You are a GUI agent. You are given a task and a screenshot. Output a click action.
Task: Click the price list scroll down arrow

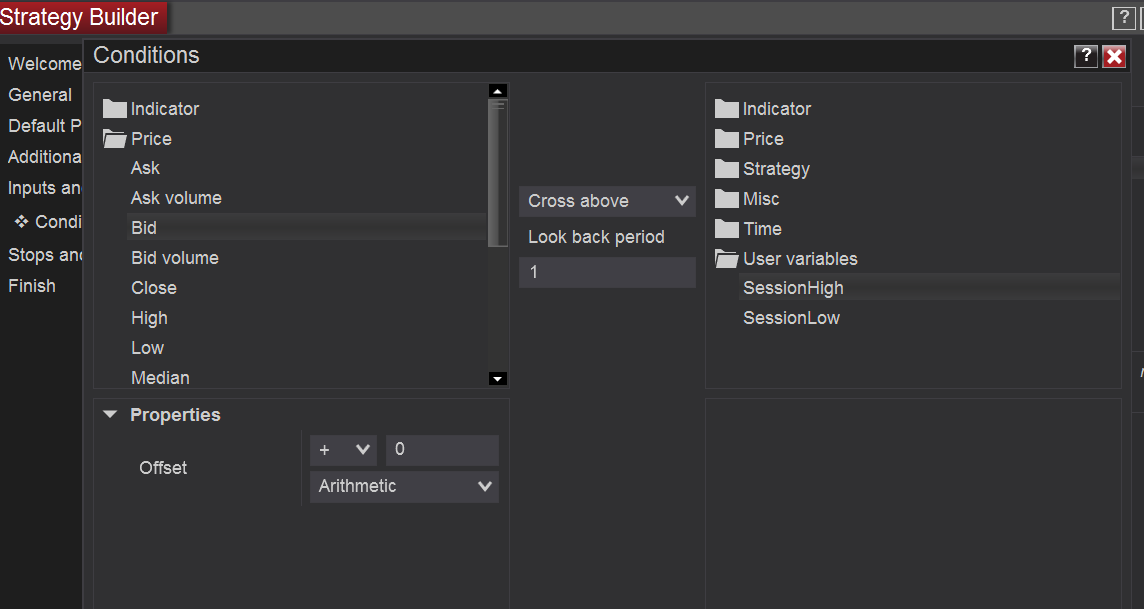click(x=498, y=378)
